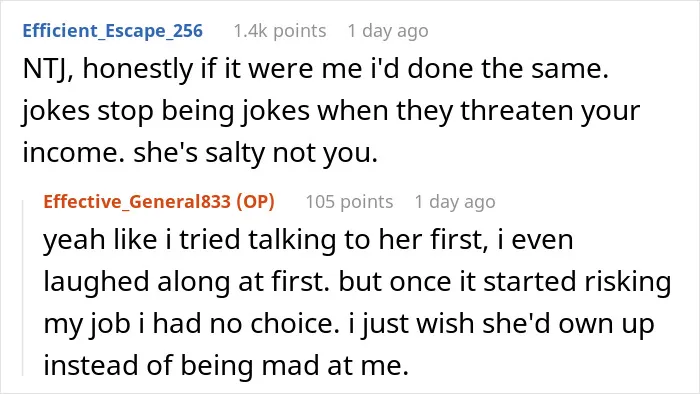Click the 1.4k points score label
The height and width of the screenshot is (394, 700).
[x=280, y=31]
